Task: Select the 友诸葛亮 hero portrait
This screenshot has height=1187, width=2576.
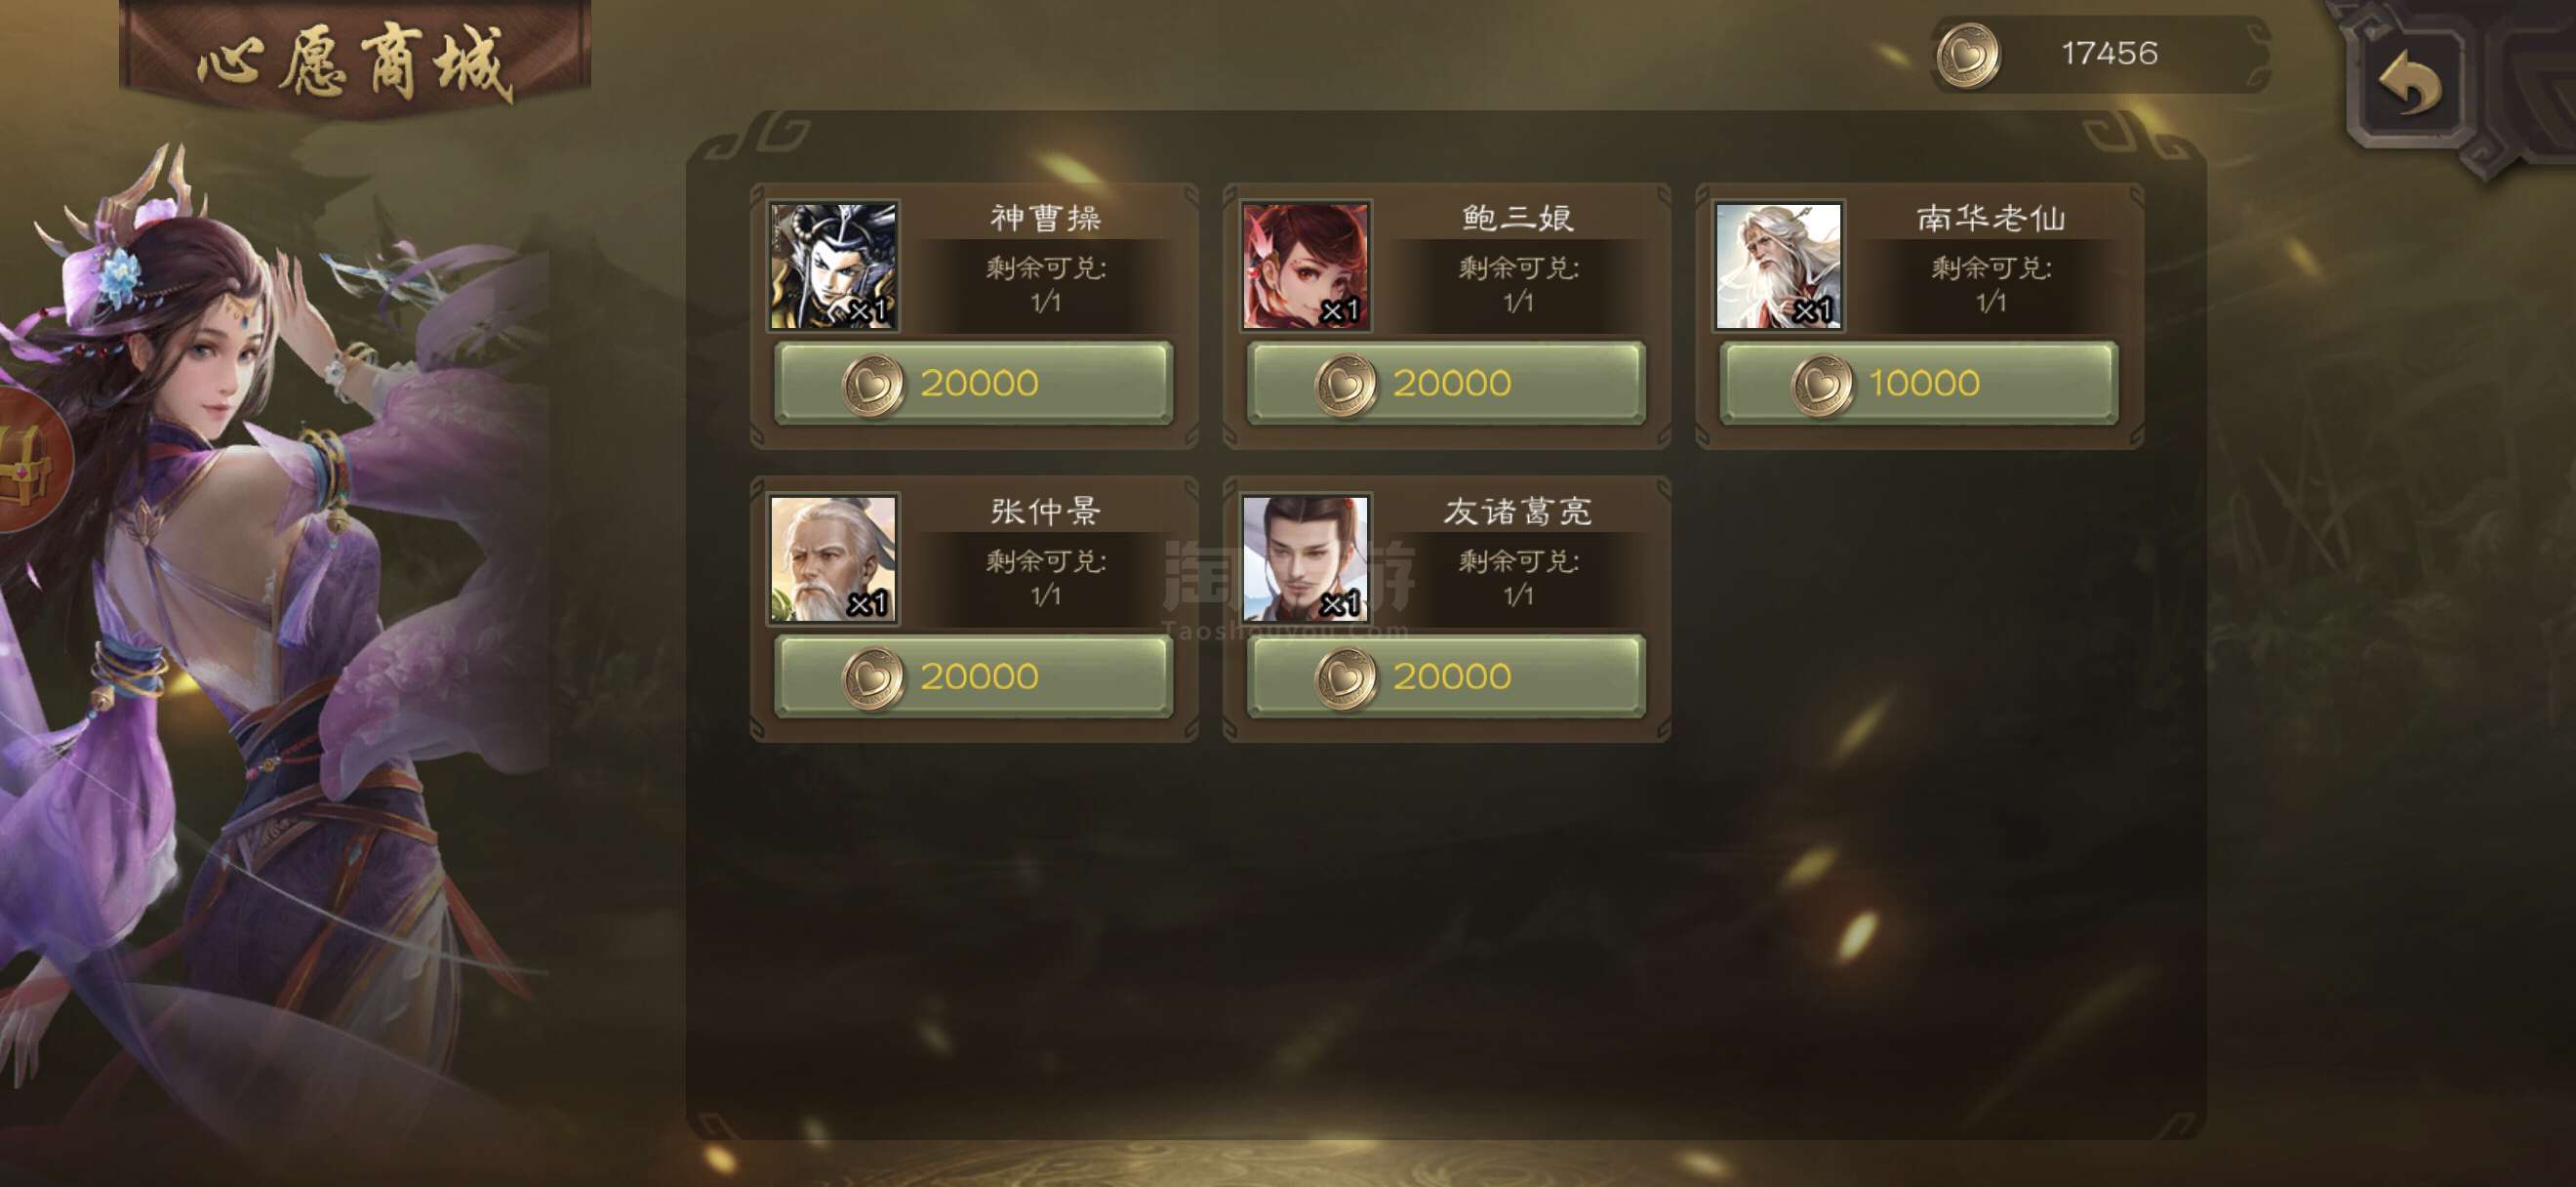Action: pos(1305,559)
